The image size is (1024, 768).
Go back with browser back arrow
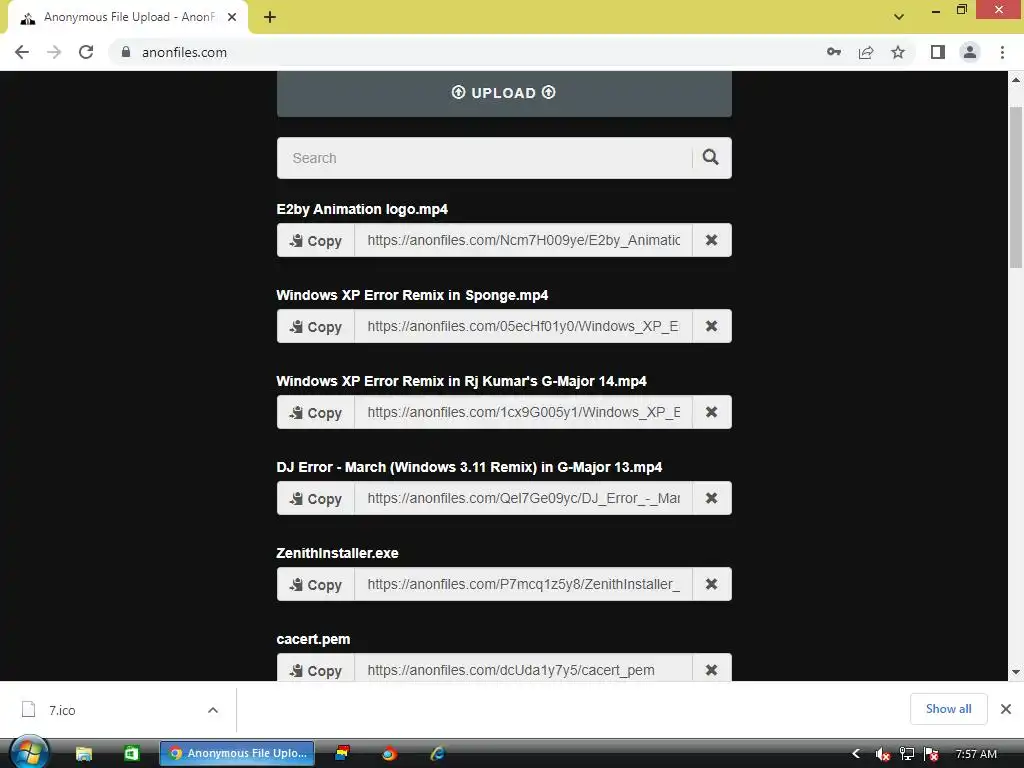(x=22, y=52)
